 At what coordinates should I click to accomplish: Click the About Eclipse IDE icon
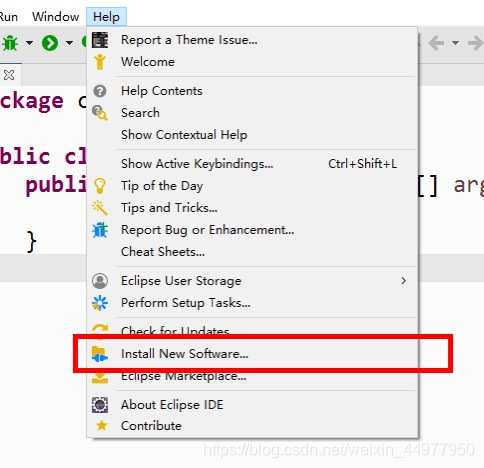pos(100,405)
